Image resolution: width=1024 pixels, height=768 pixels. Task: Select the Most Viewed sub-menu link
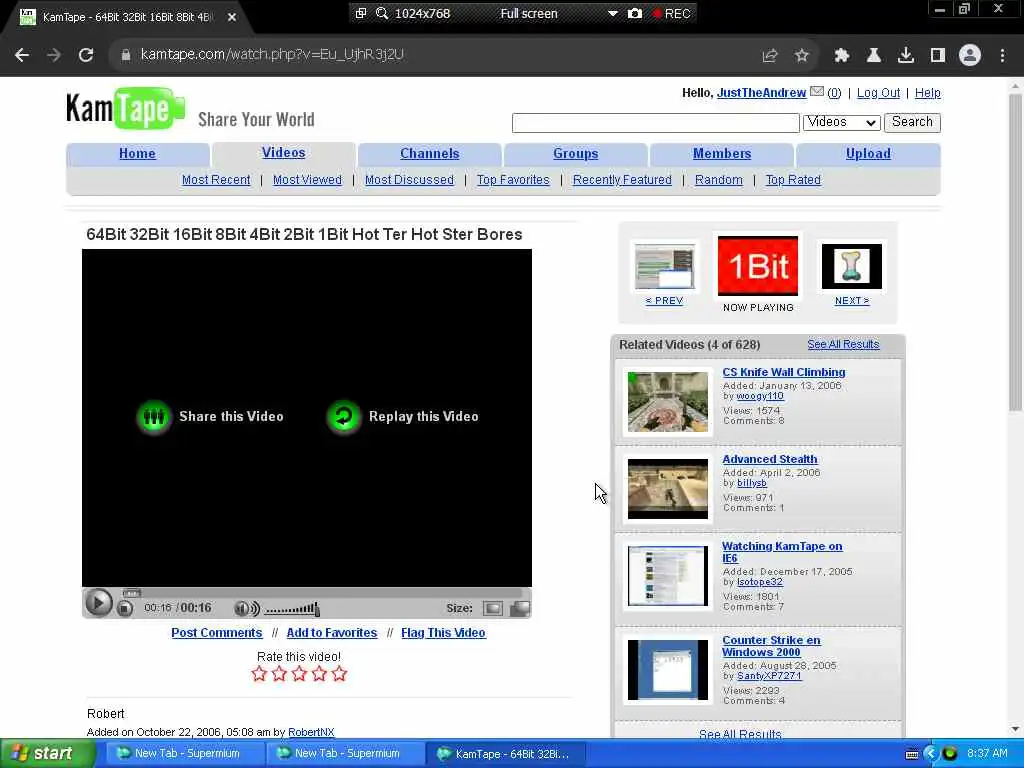(x=307, y=180)
